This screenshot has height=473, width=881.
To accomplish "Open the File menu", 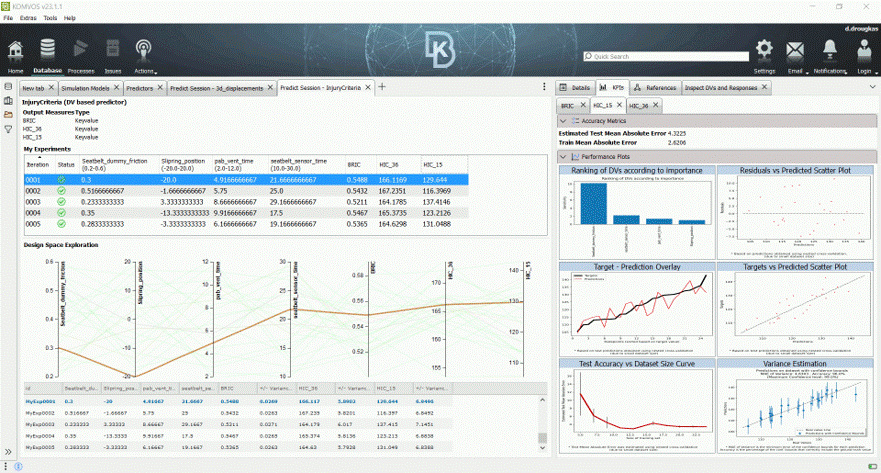I will 8,18.
